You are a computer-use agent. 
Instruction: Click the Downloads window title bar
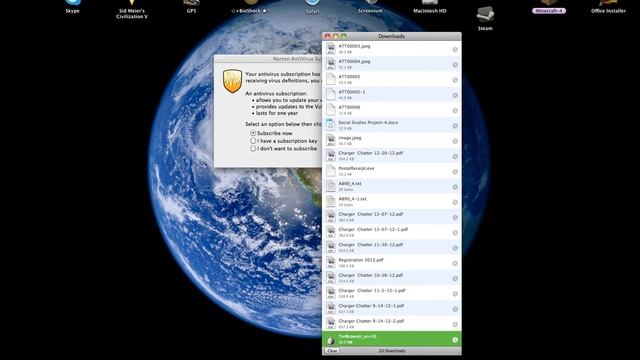coord(391,36)
